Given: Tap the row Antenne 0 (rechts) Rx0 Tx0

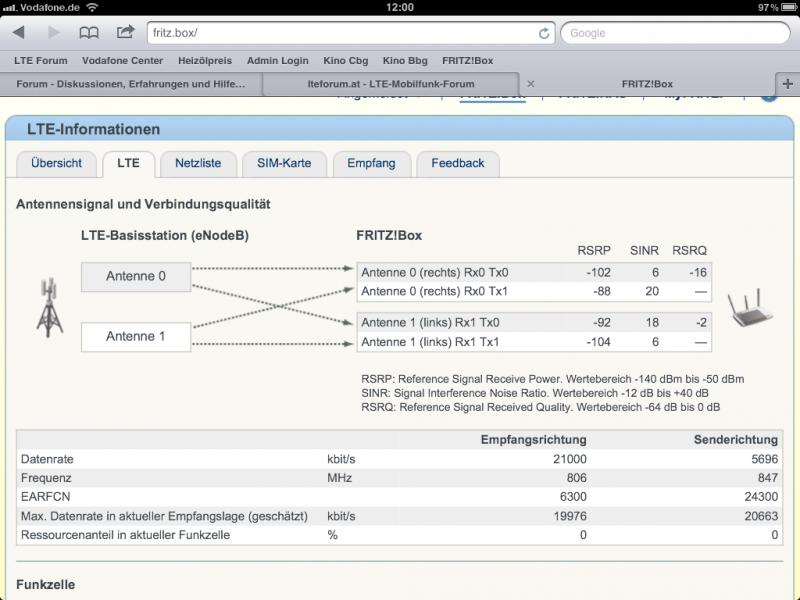Looking at the screenshot, I should (x=534, y=272).
